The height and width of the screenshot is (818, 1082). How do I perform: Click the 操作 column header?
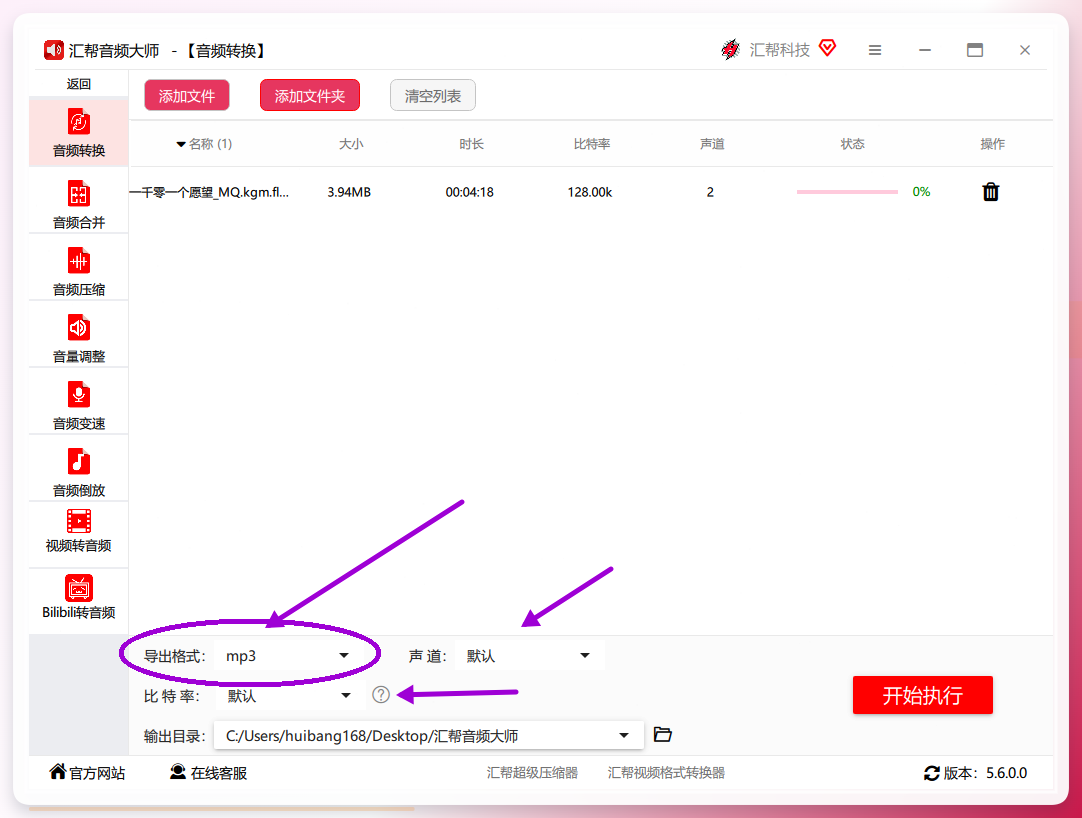pyautogui.click(x=992, y=144)
